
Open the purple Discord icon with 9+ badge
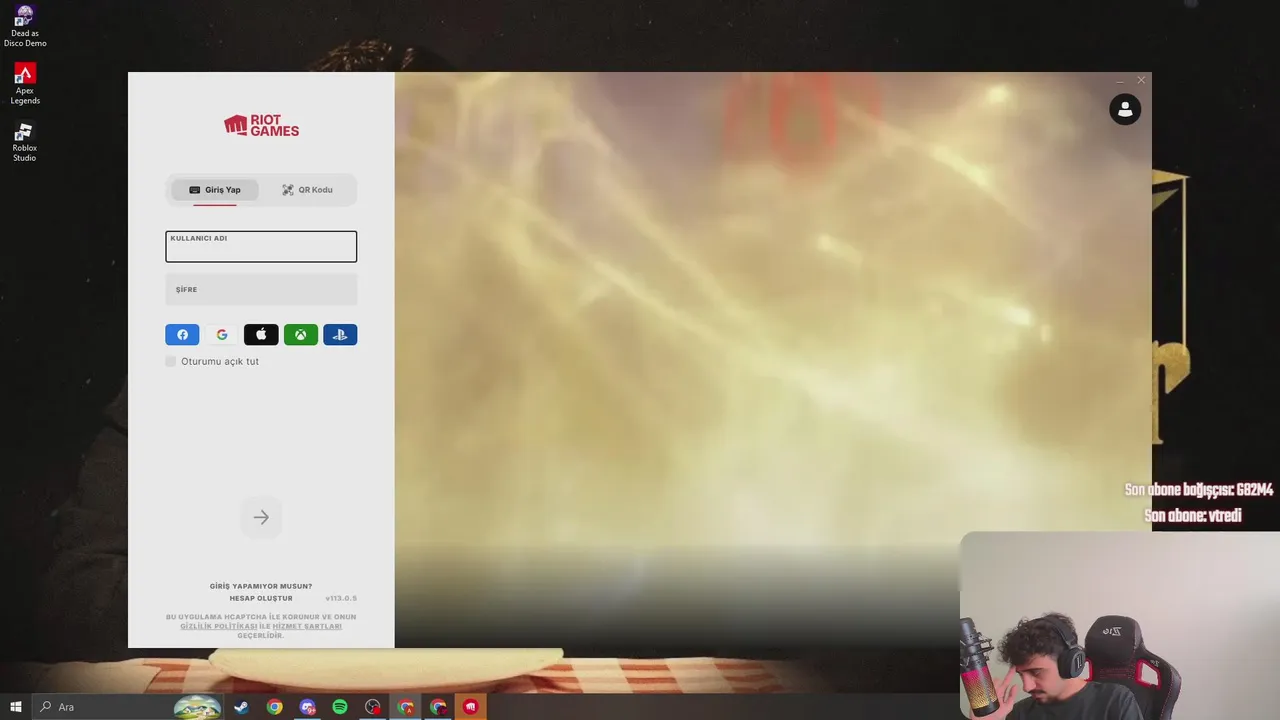[x=307, y=707]
